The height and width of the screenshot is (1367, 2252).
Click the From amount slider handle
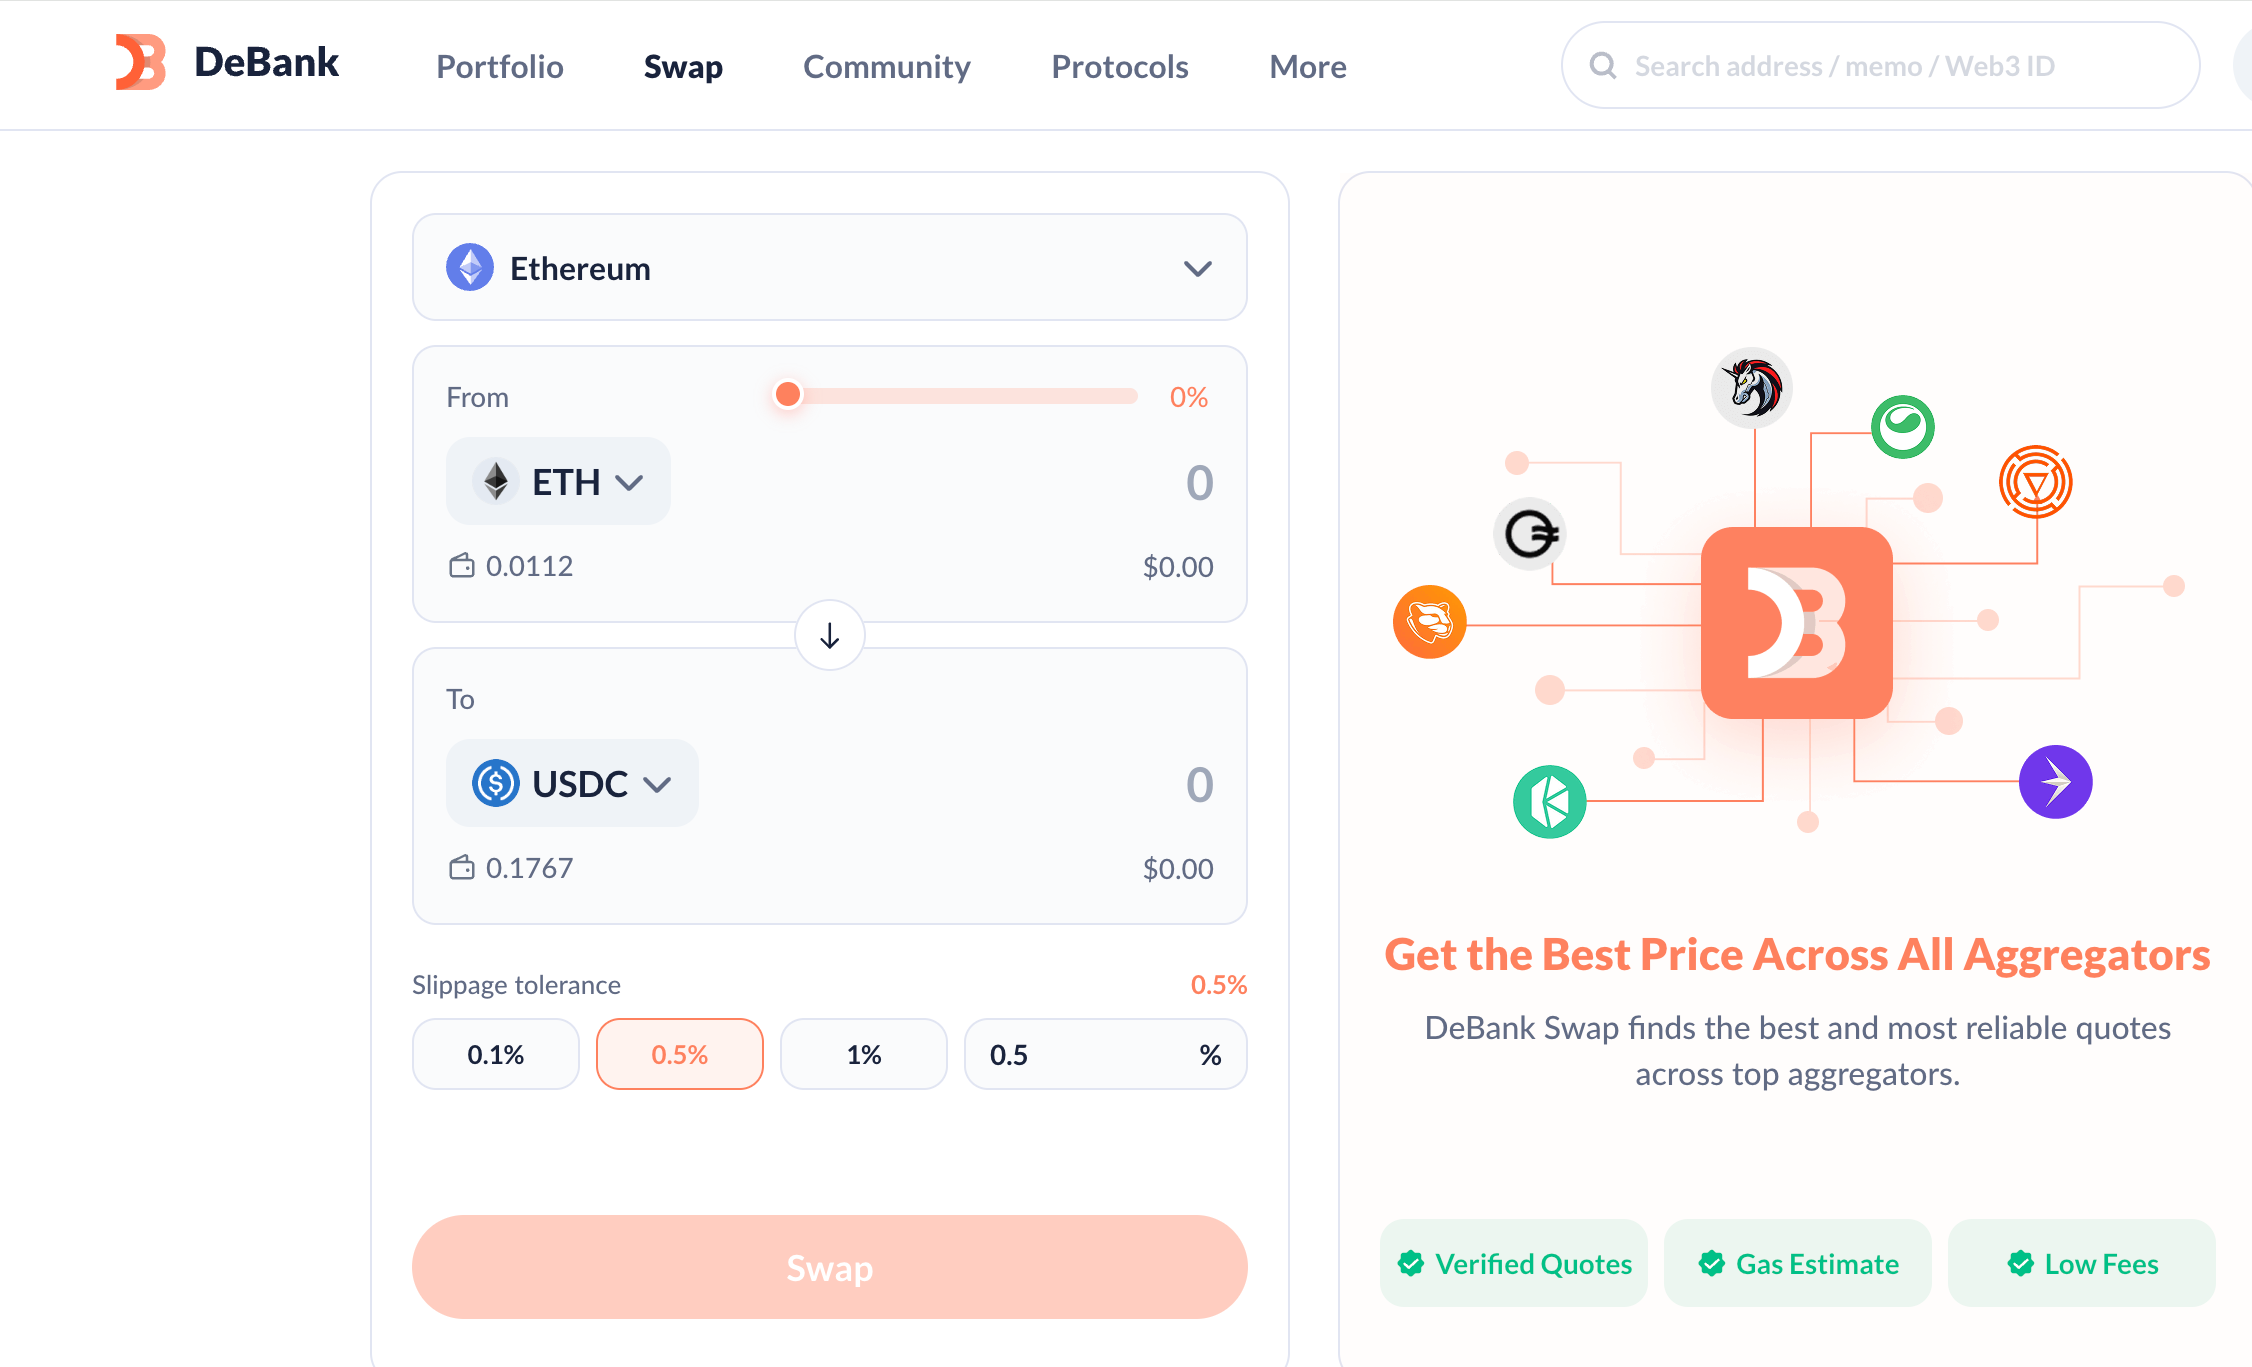pos(788,394)
